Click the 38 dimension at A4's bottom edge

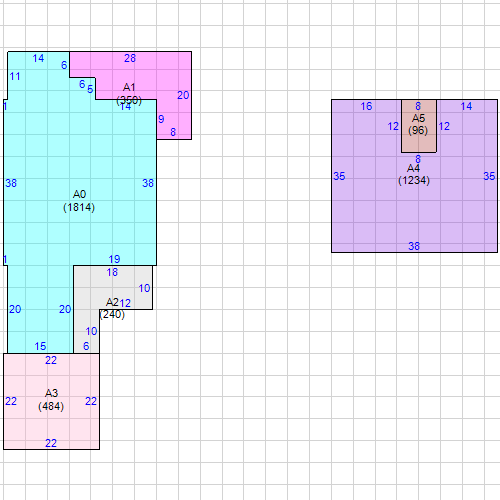414,246
